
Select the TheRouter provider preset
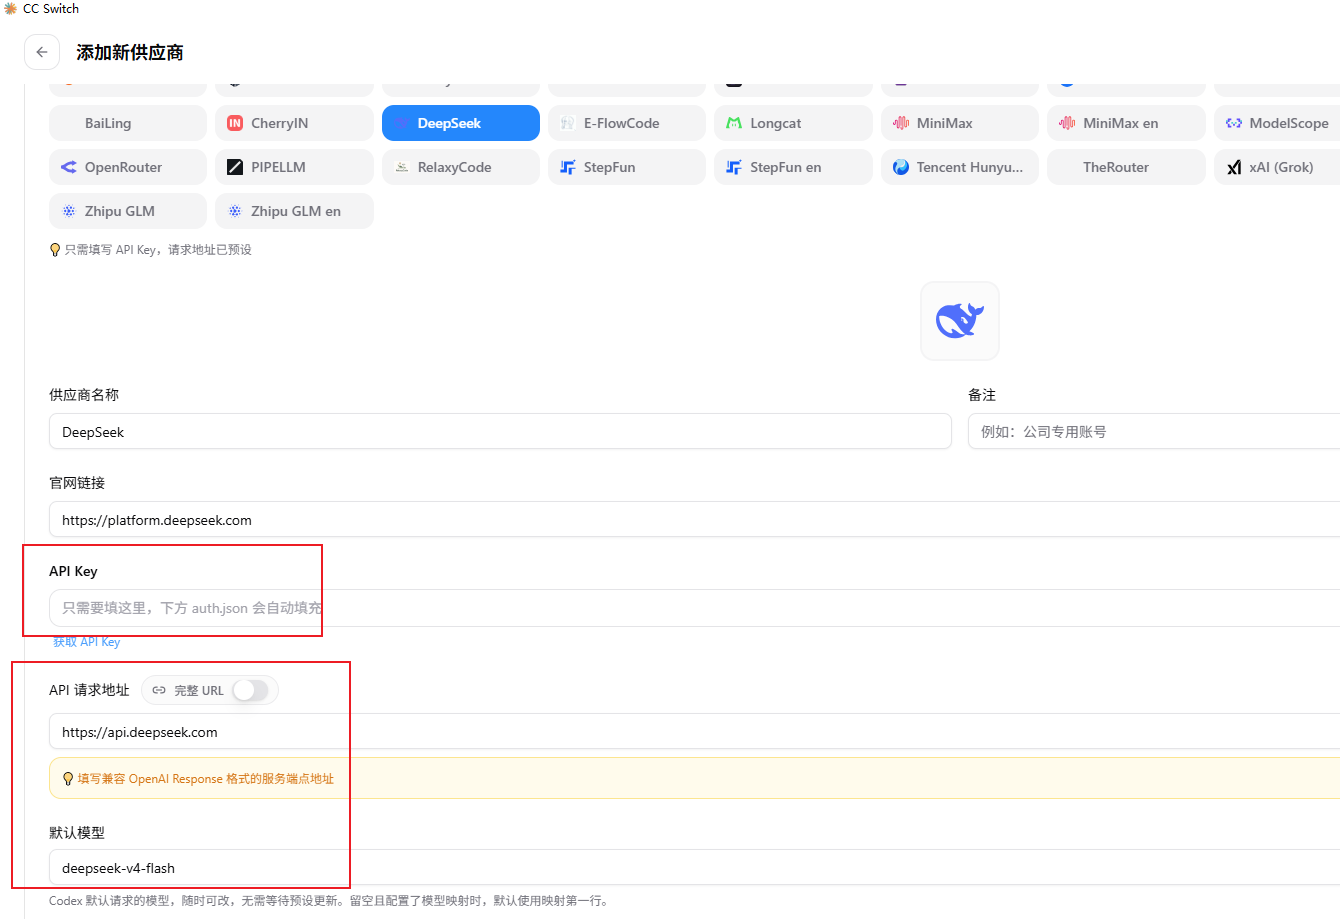[x=1126, y=167]
